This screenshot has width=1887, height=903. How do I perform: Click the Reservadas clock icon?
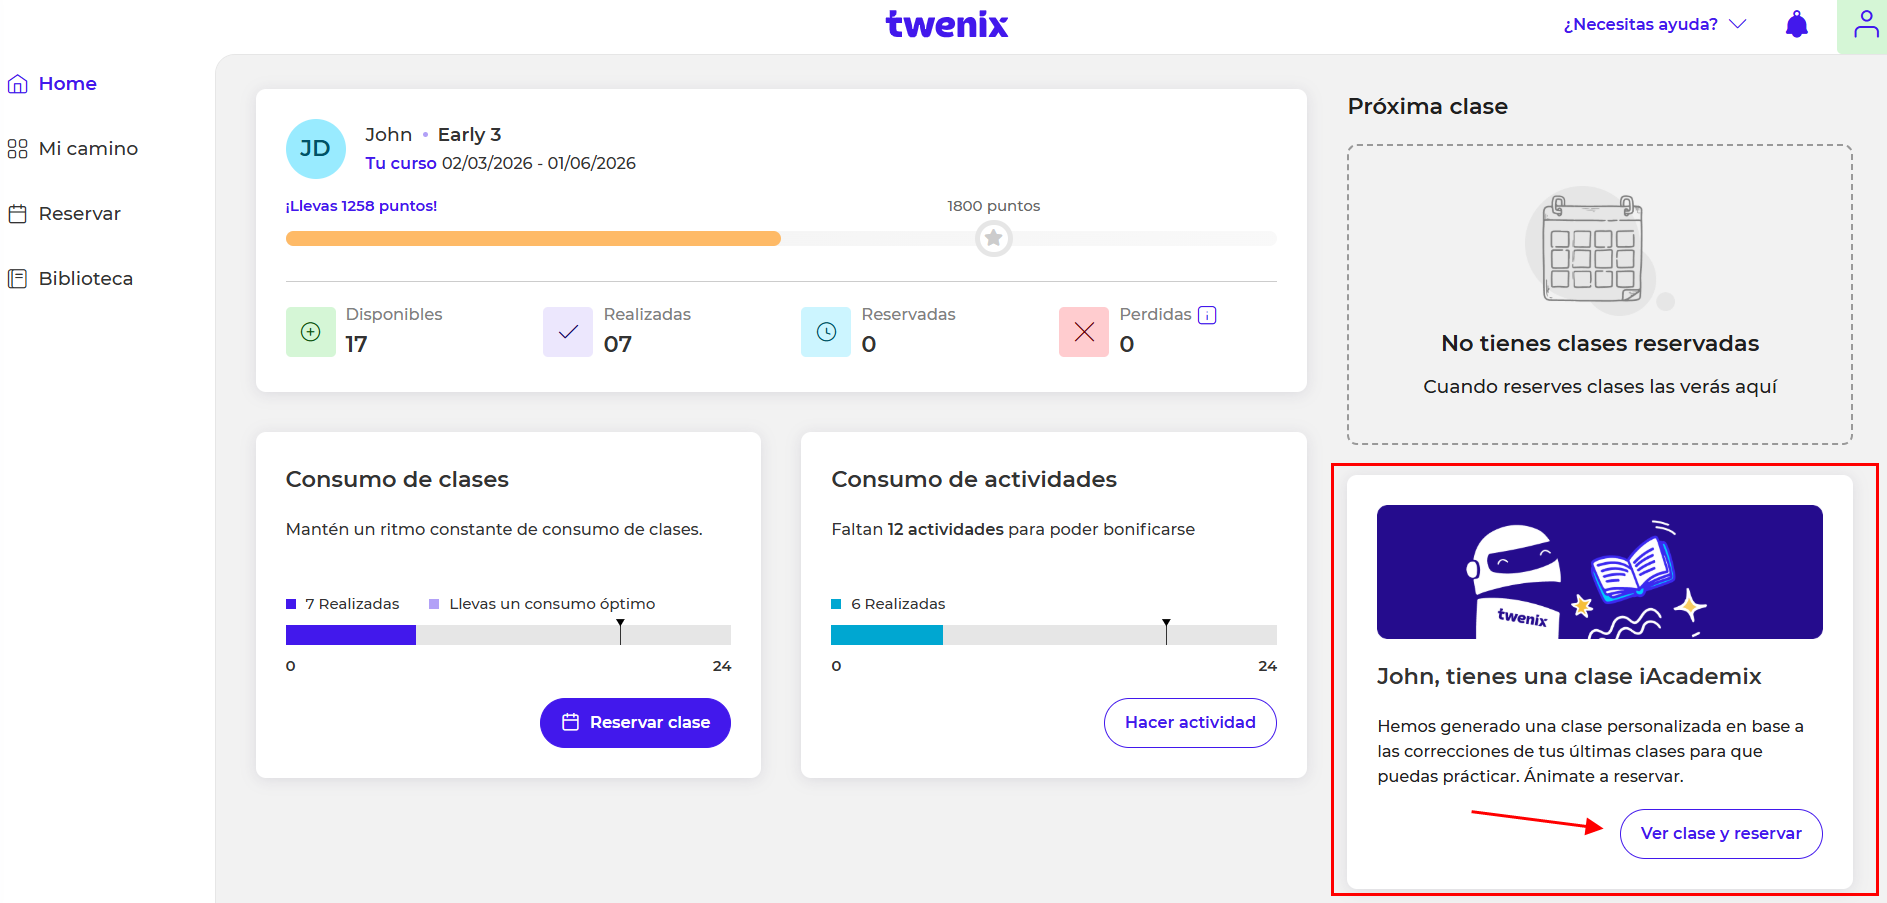826,332
